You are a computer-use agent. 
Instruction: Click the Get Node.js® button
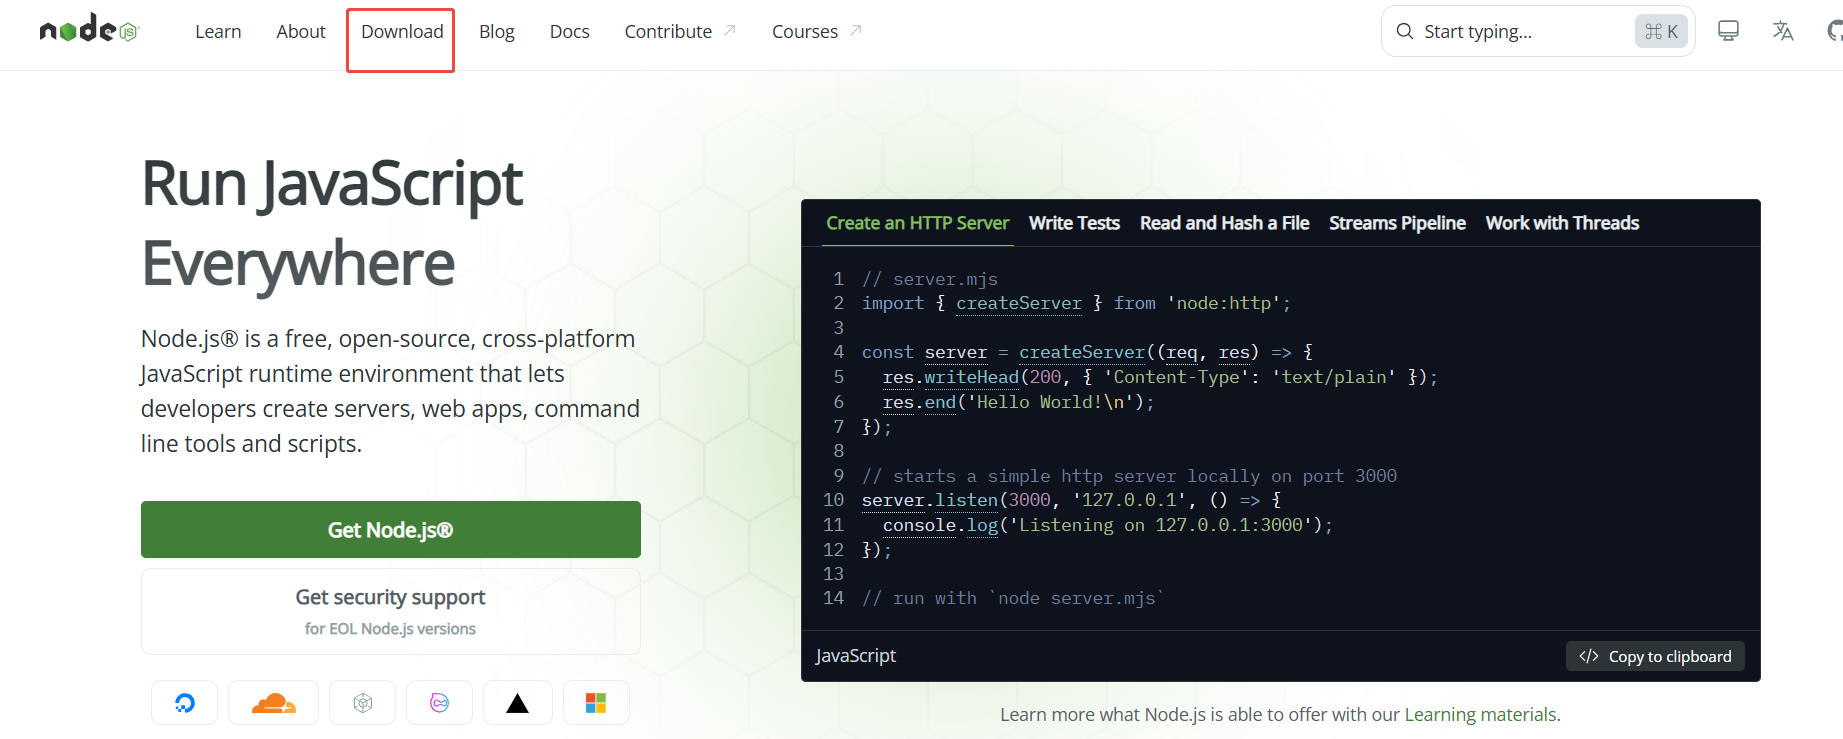tap(391, 530)
